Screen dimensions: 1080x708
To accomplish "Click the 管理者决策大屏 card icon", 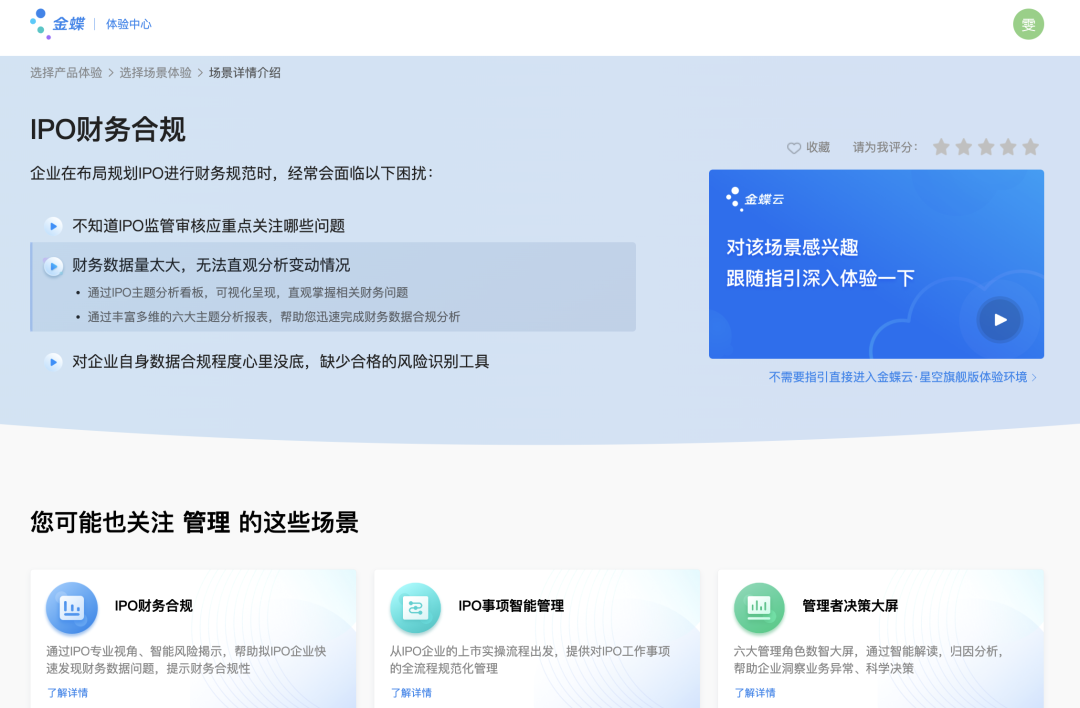I will pos(759,608).
